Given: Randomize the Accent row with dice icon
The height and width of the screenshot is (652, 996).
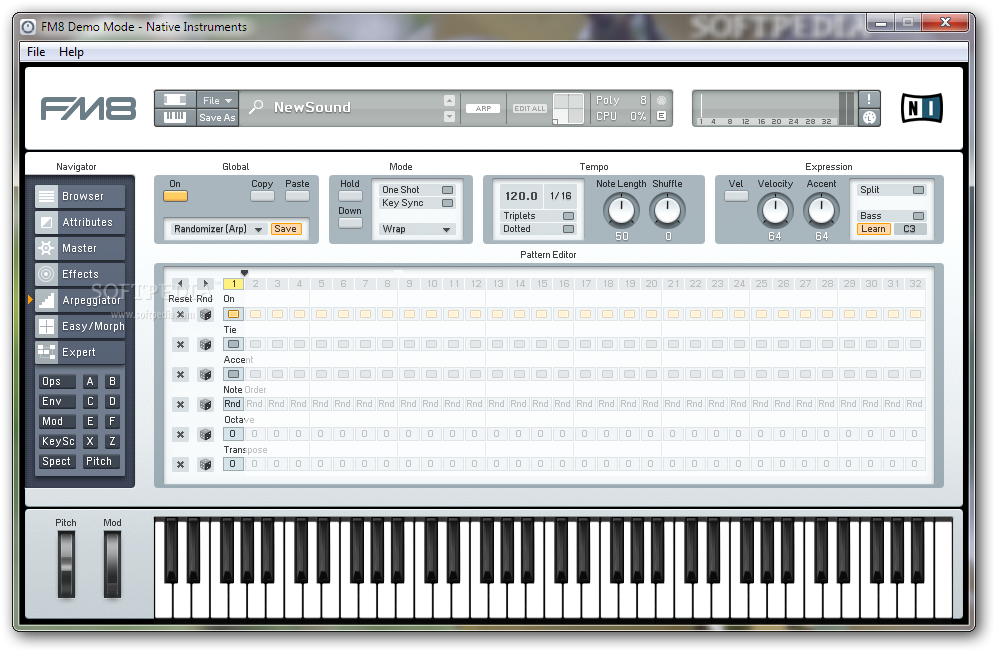Looking at the screenshot, I should 205,374.
